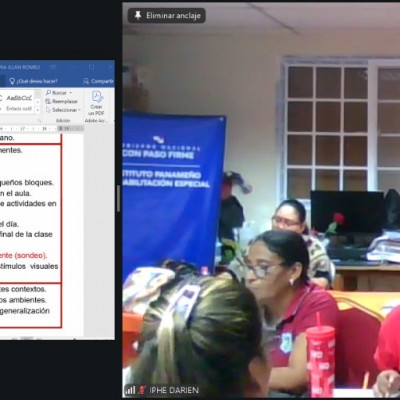400x400 pixels.
Task: Click the Compartir person icon
Action: click(86, 81)
